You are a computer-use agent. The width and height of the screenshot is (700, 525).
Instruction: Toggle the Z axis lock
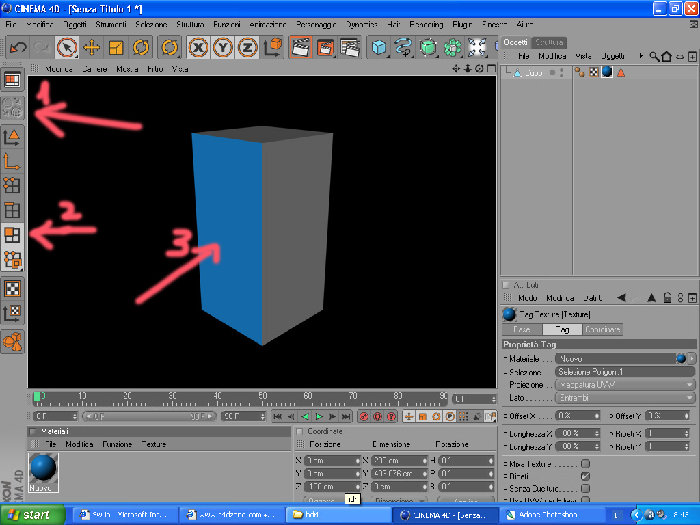[x=247, y=47]
